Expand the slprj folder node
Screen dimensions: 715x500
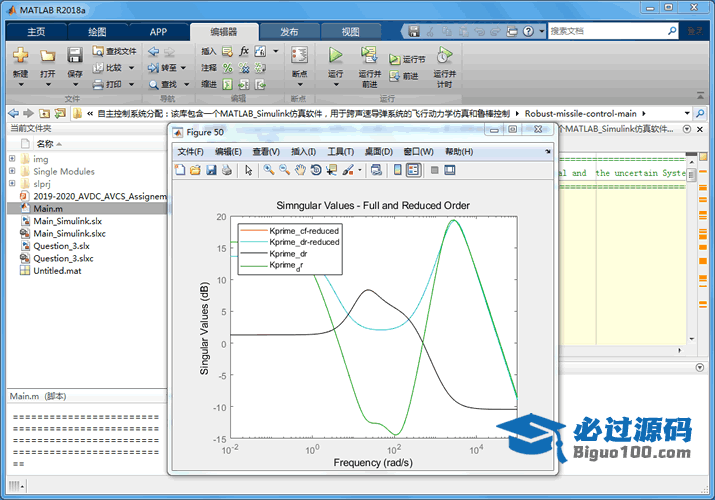12,183
